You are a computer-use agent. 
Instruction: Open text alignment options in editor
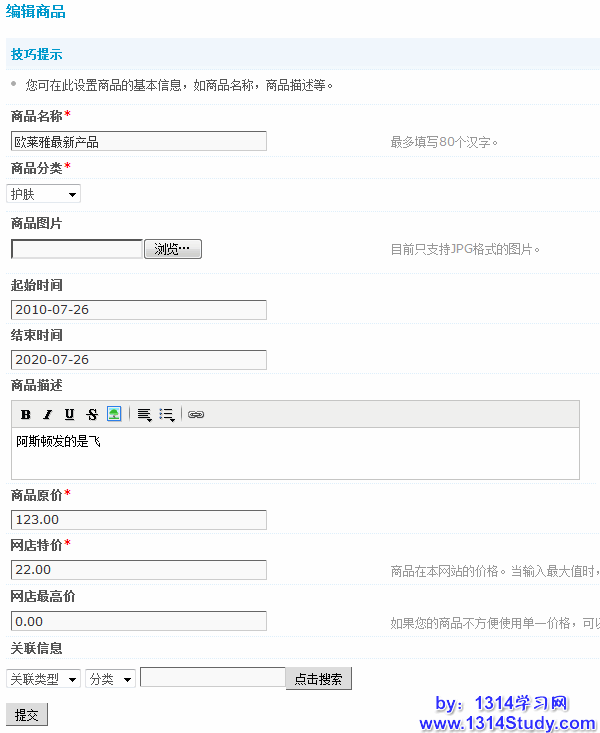coord(144,414)
